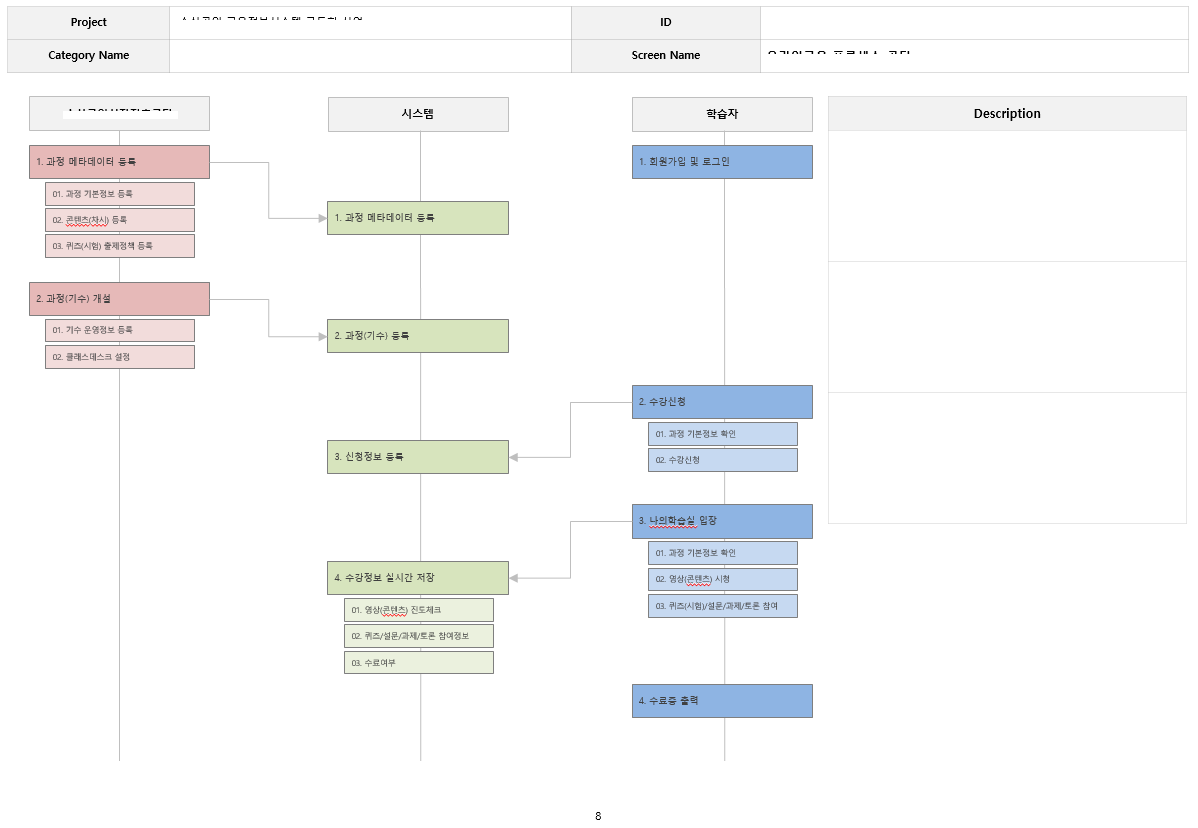The image size is (1198, 828).
Task: Select the '3. 나의학습실 입장' box
Action: point(722,522)
